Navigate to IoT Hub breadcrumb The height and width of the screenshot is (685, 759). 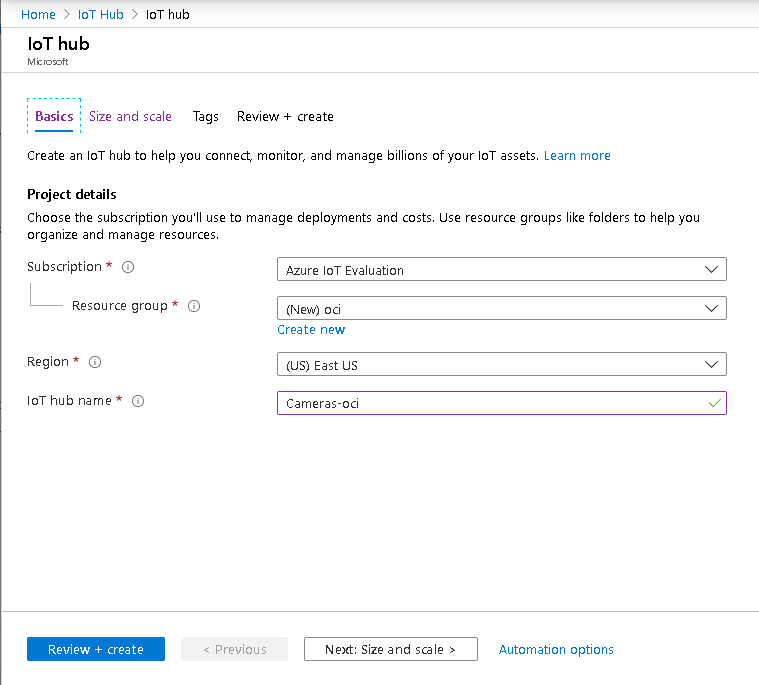[x=101, y=15]
